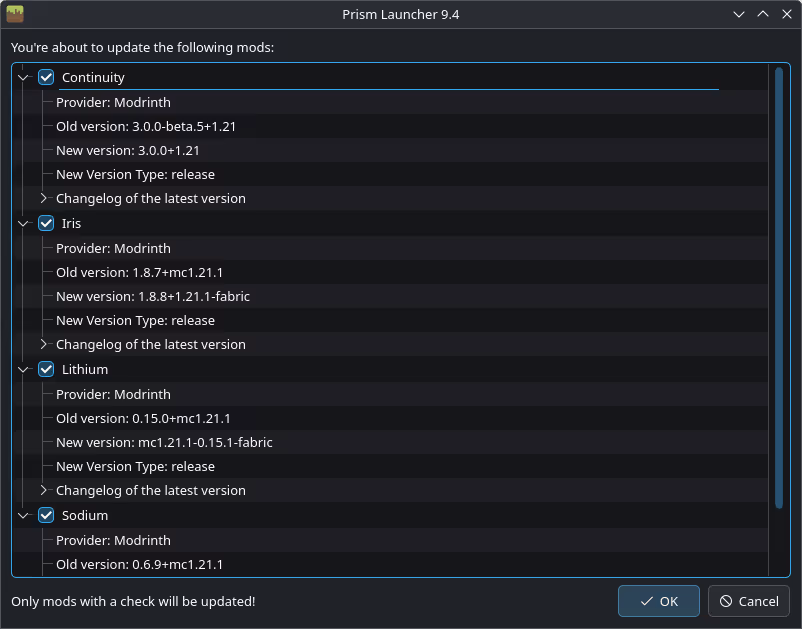The image size is (802, 629).
Task: Uncheck the Lithium mod checkbox
Action: coord(46,369)
